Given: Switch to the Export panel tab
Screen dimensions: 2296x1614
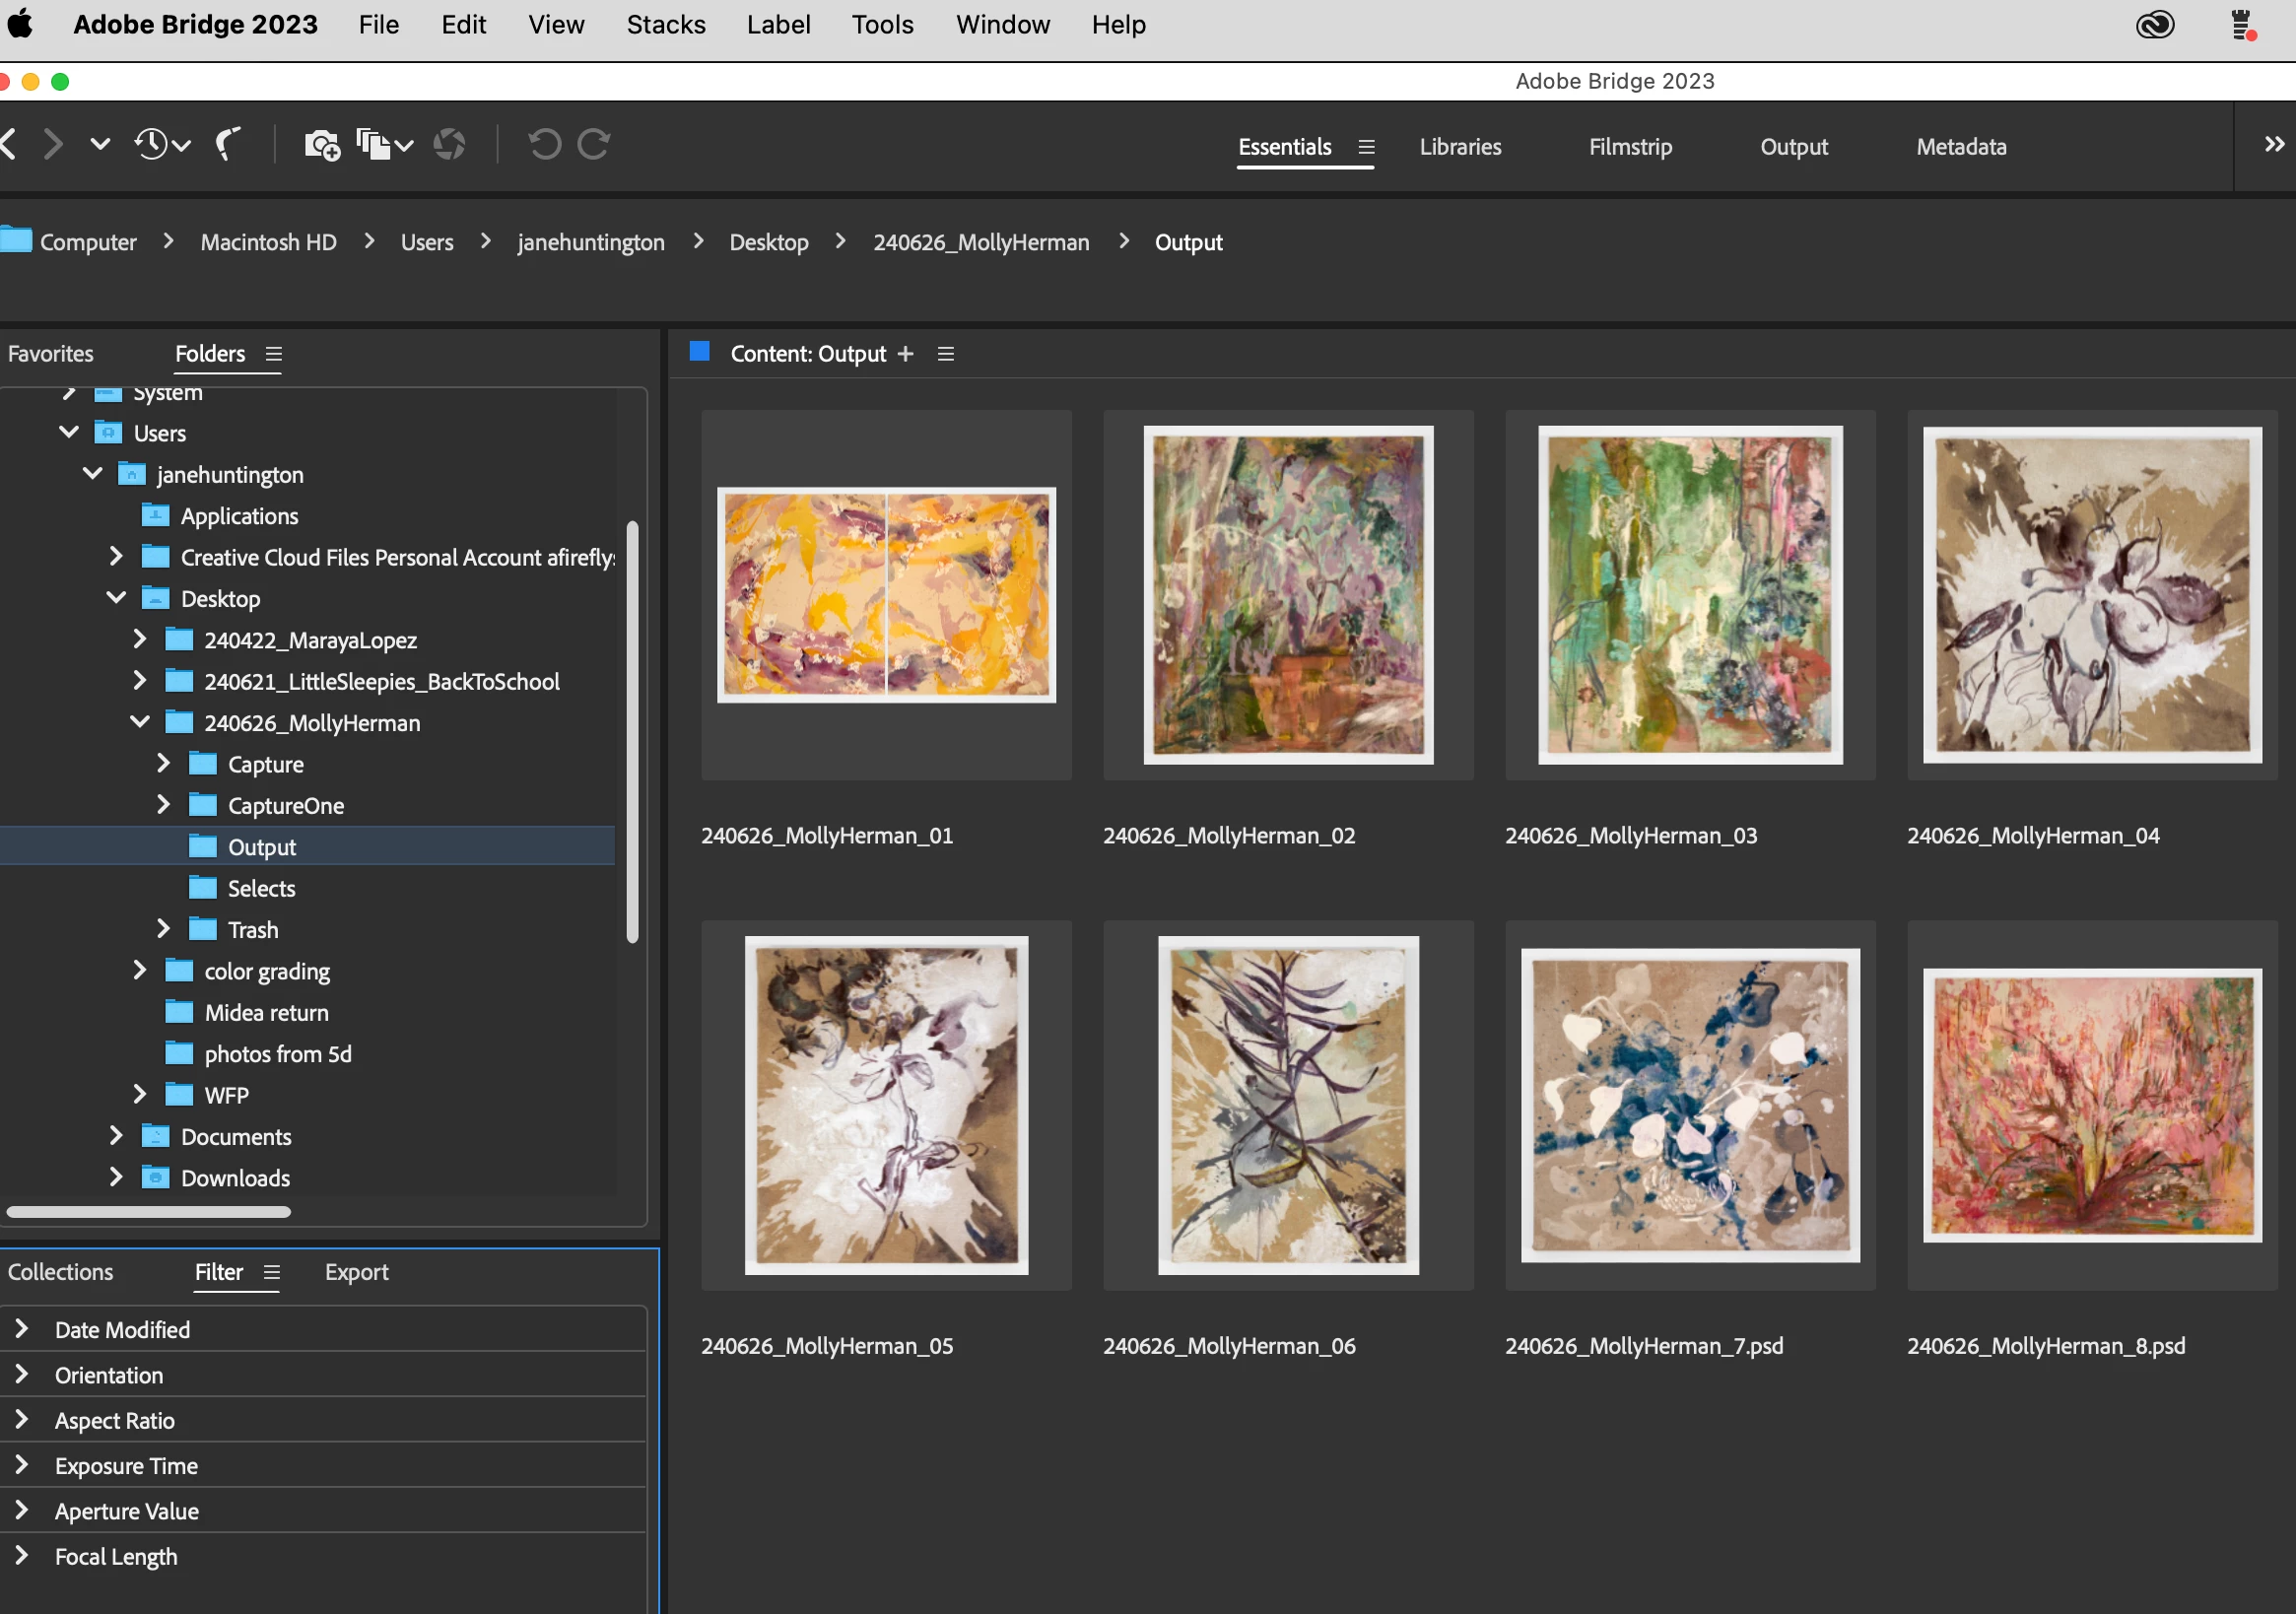Looking at the screenshot, I should (356, 1272).
